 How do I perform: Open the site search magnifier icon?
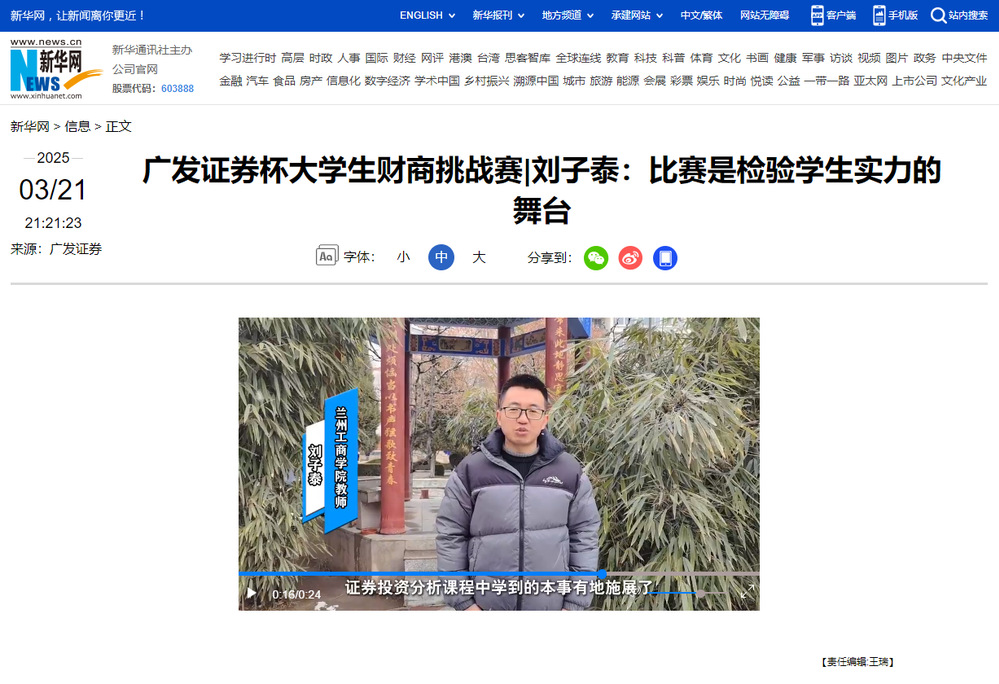pos(938,15)
